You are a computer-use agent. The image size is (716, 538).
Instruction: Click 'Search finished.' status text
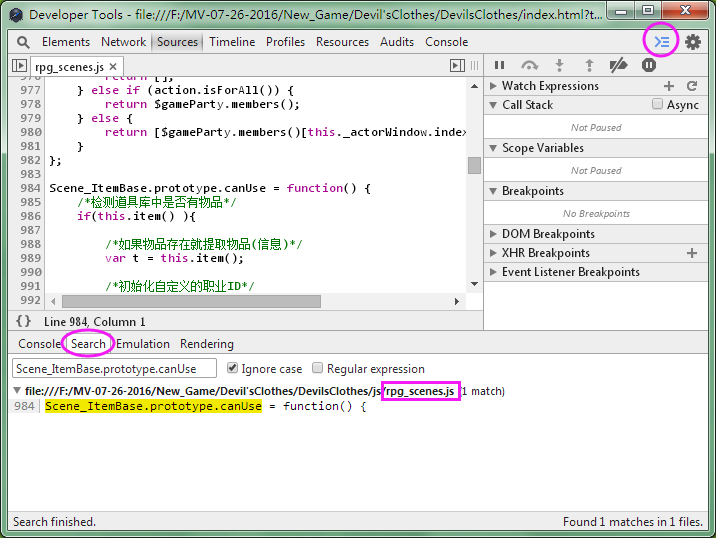54,522
